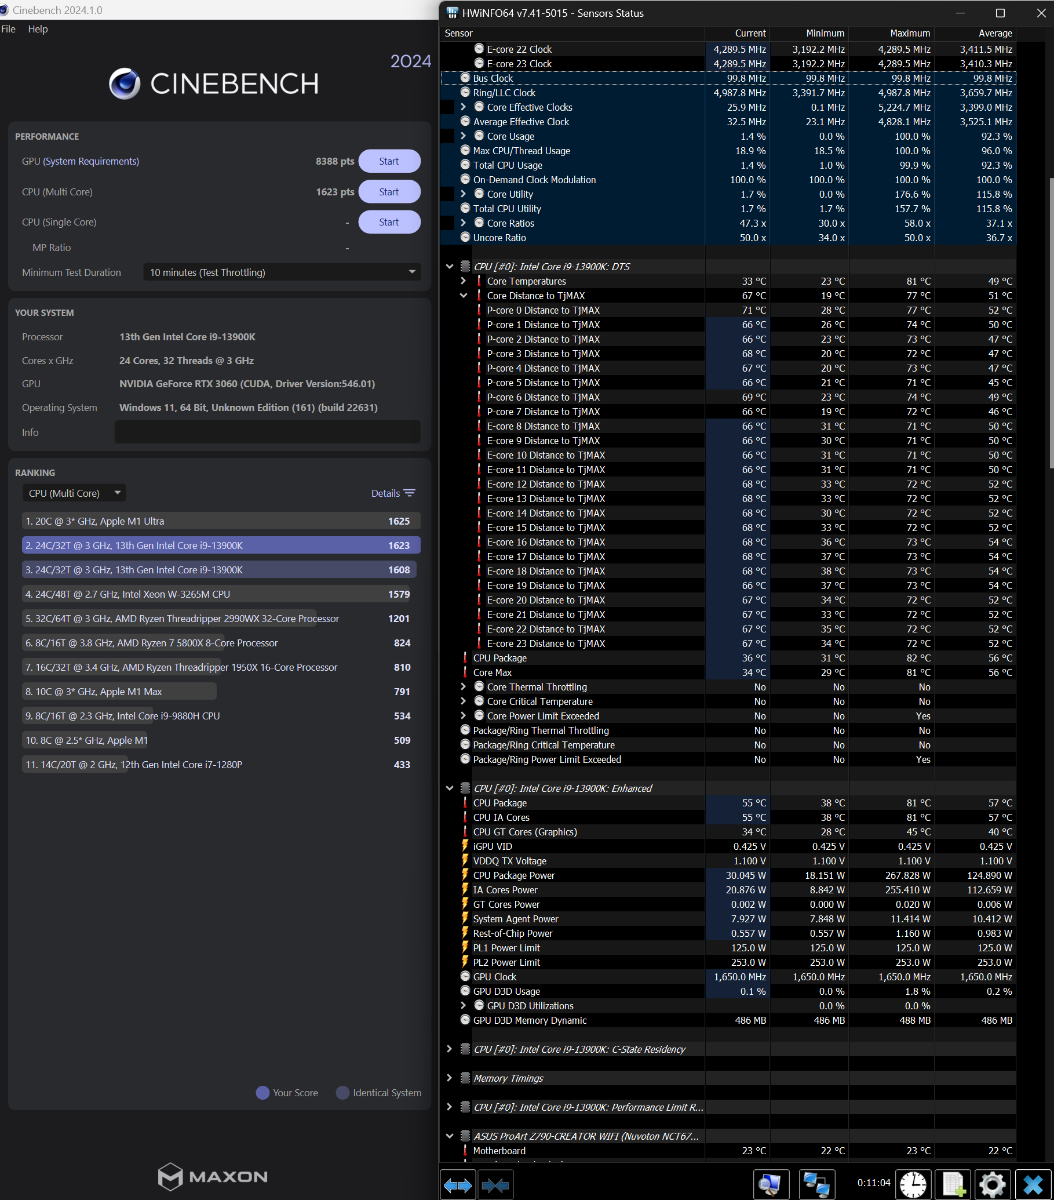Expand the GPU D3D Utilizations row

pos(464,1005)
